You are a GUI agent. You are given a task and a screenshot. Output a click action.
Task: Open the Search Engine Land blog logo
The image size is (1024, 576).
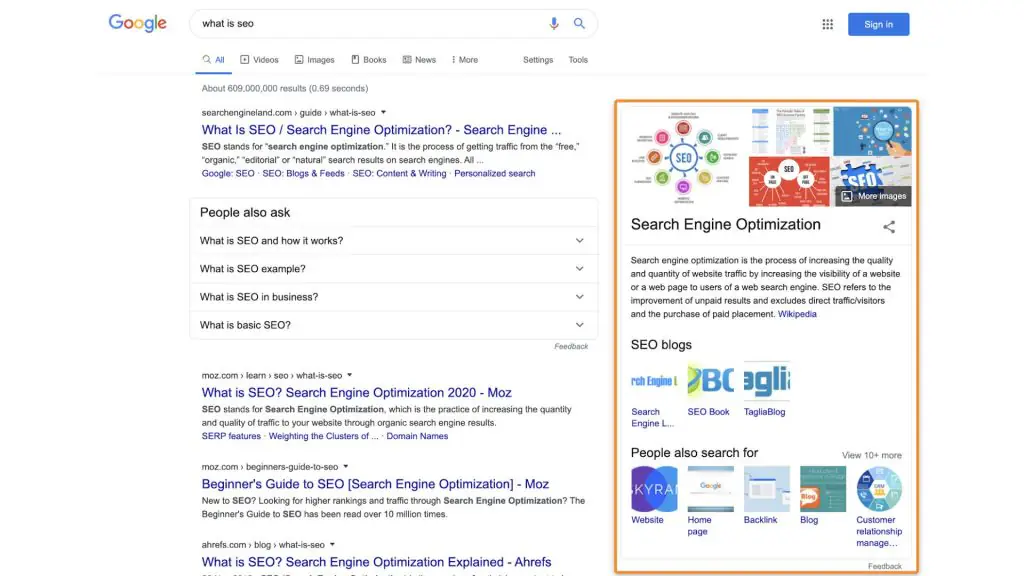pyautogui.click(x=654, y=381)
